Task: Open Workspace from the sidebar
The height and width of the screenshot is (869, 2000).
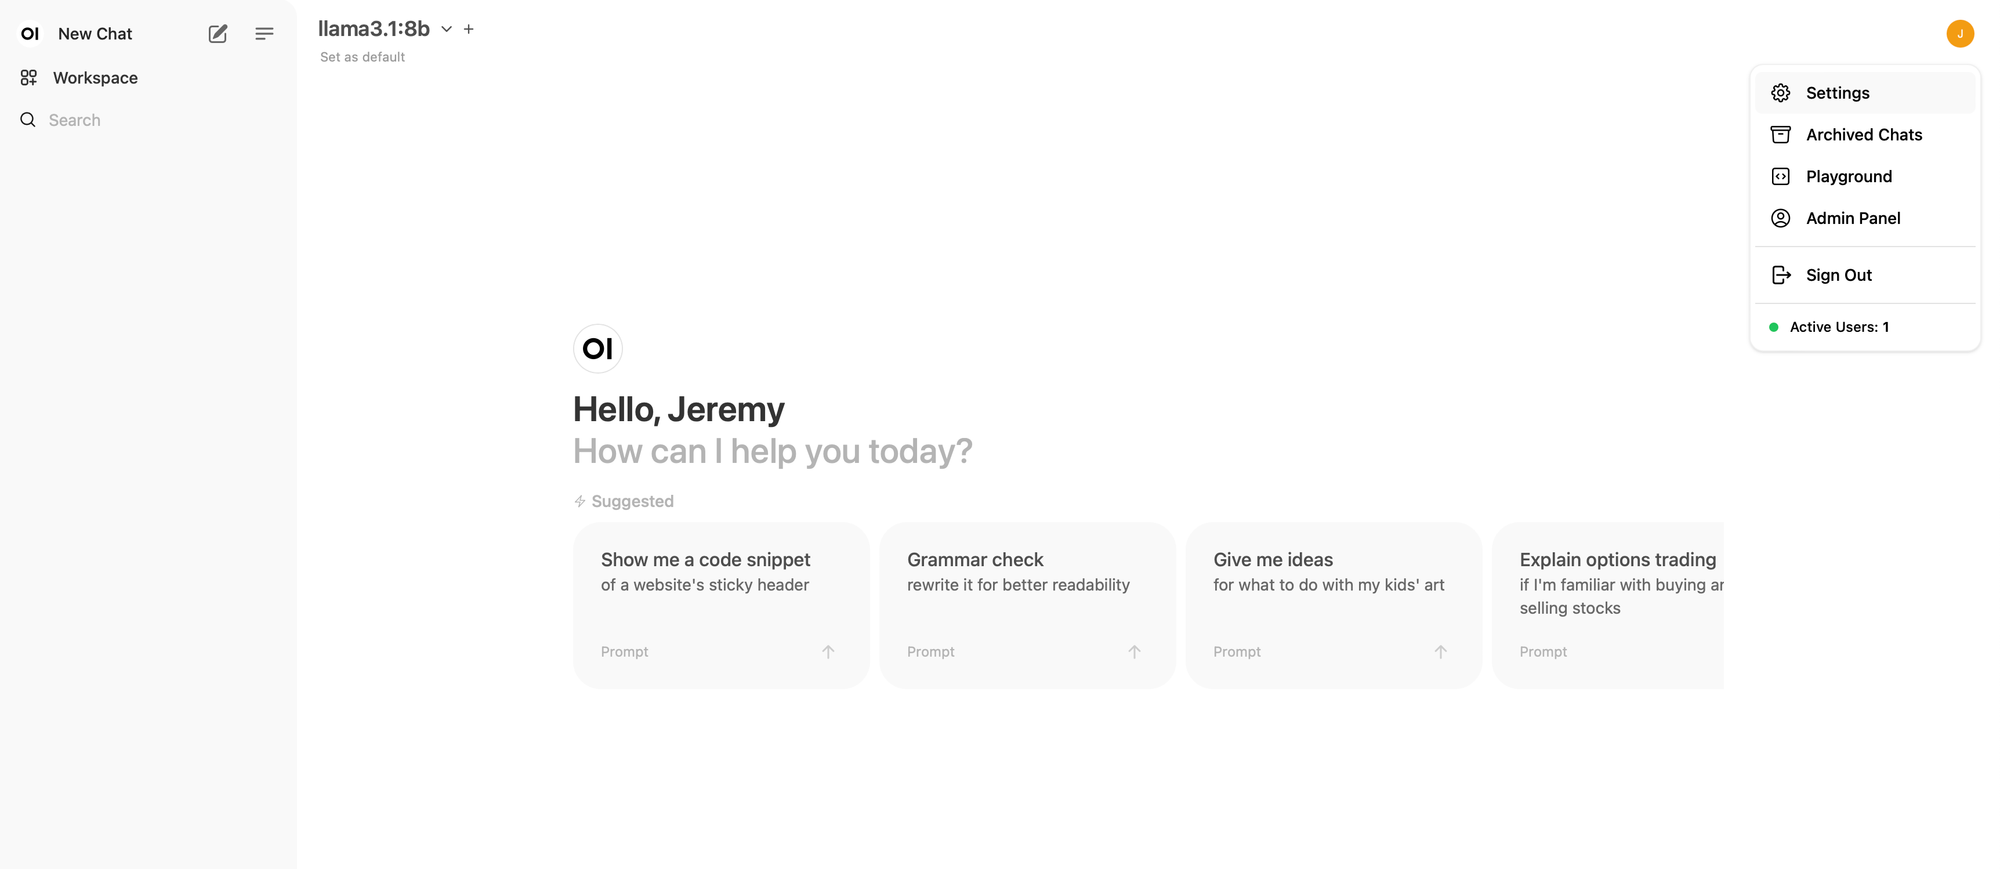Action: click(x=95, y=78)
